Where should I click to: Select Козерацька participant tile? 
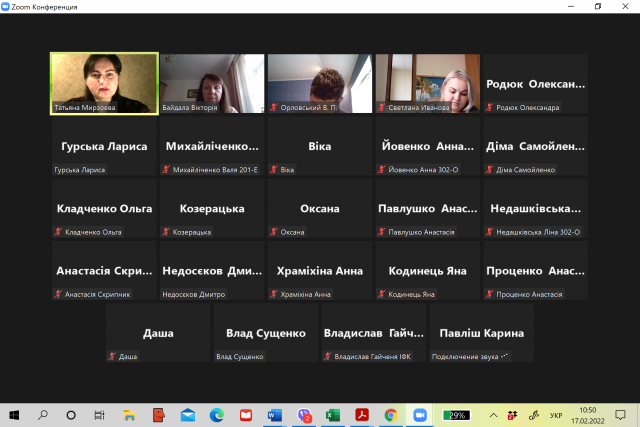pyautogui.click(x=212, y=208)
